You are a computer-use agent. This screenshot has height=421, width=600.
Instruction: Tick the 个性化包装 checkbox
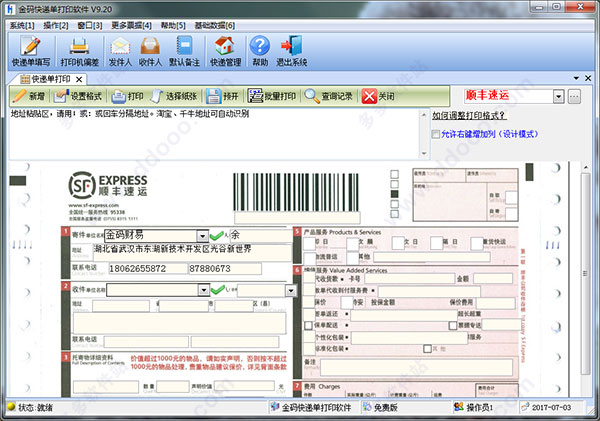[x=309, y=337]
